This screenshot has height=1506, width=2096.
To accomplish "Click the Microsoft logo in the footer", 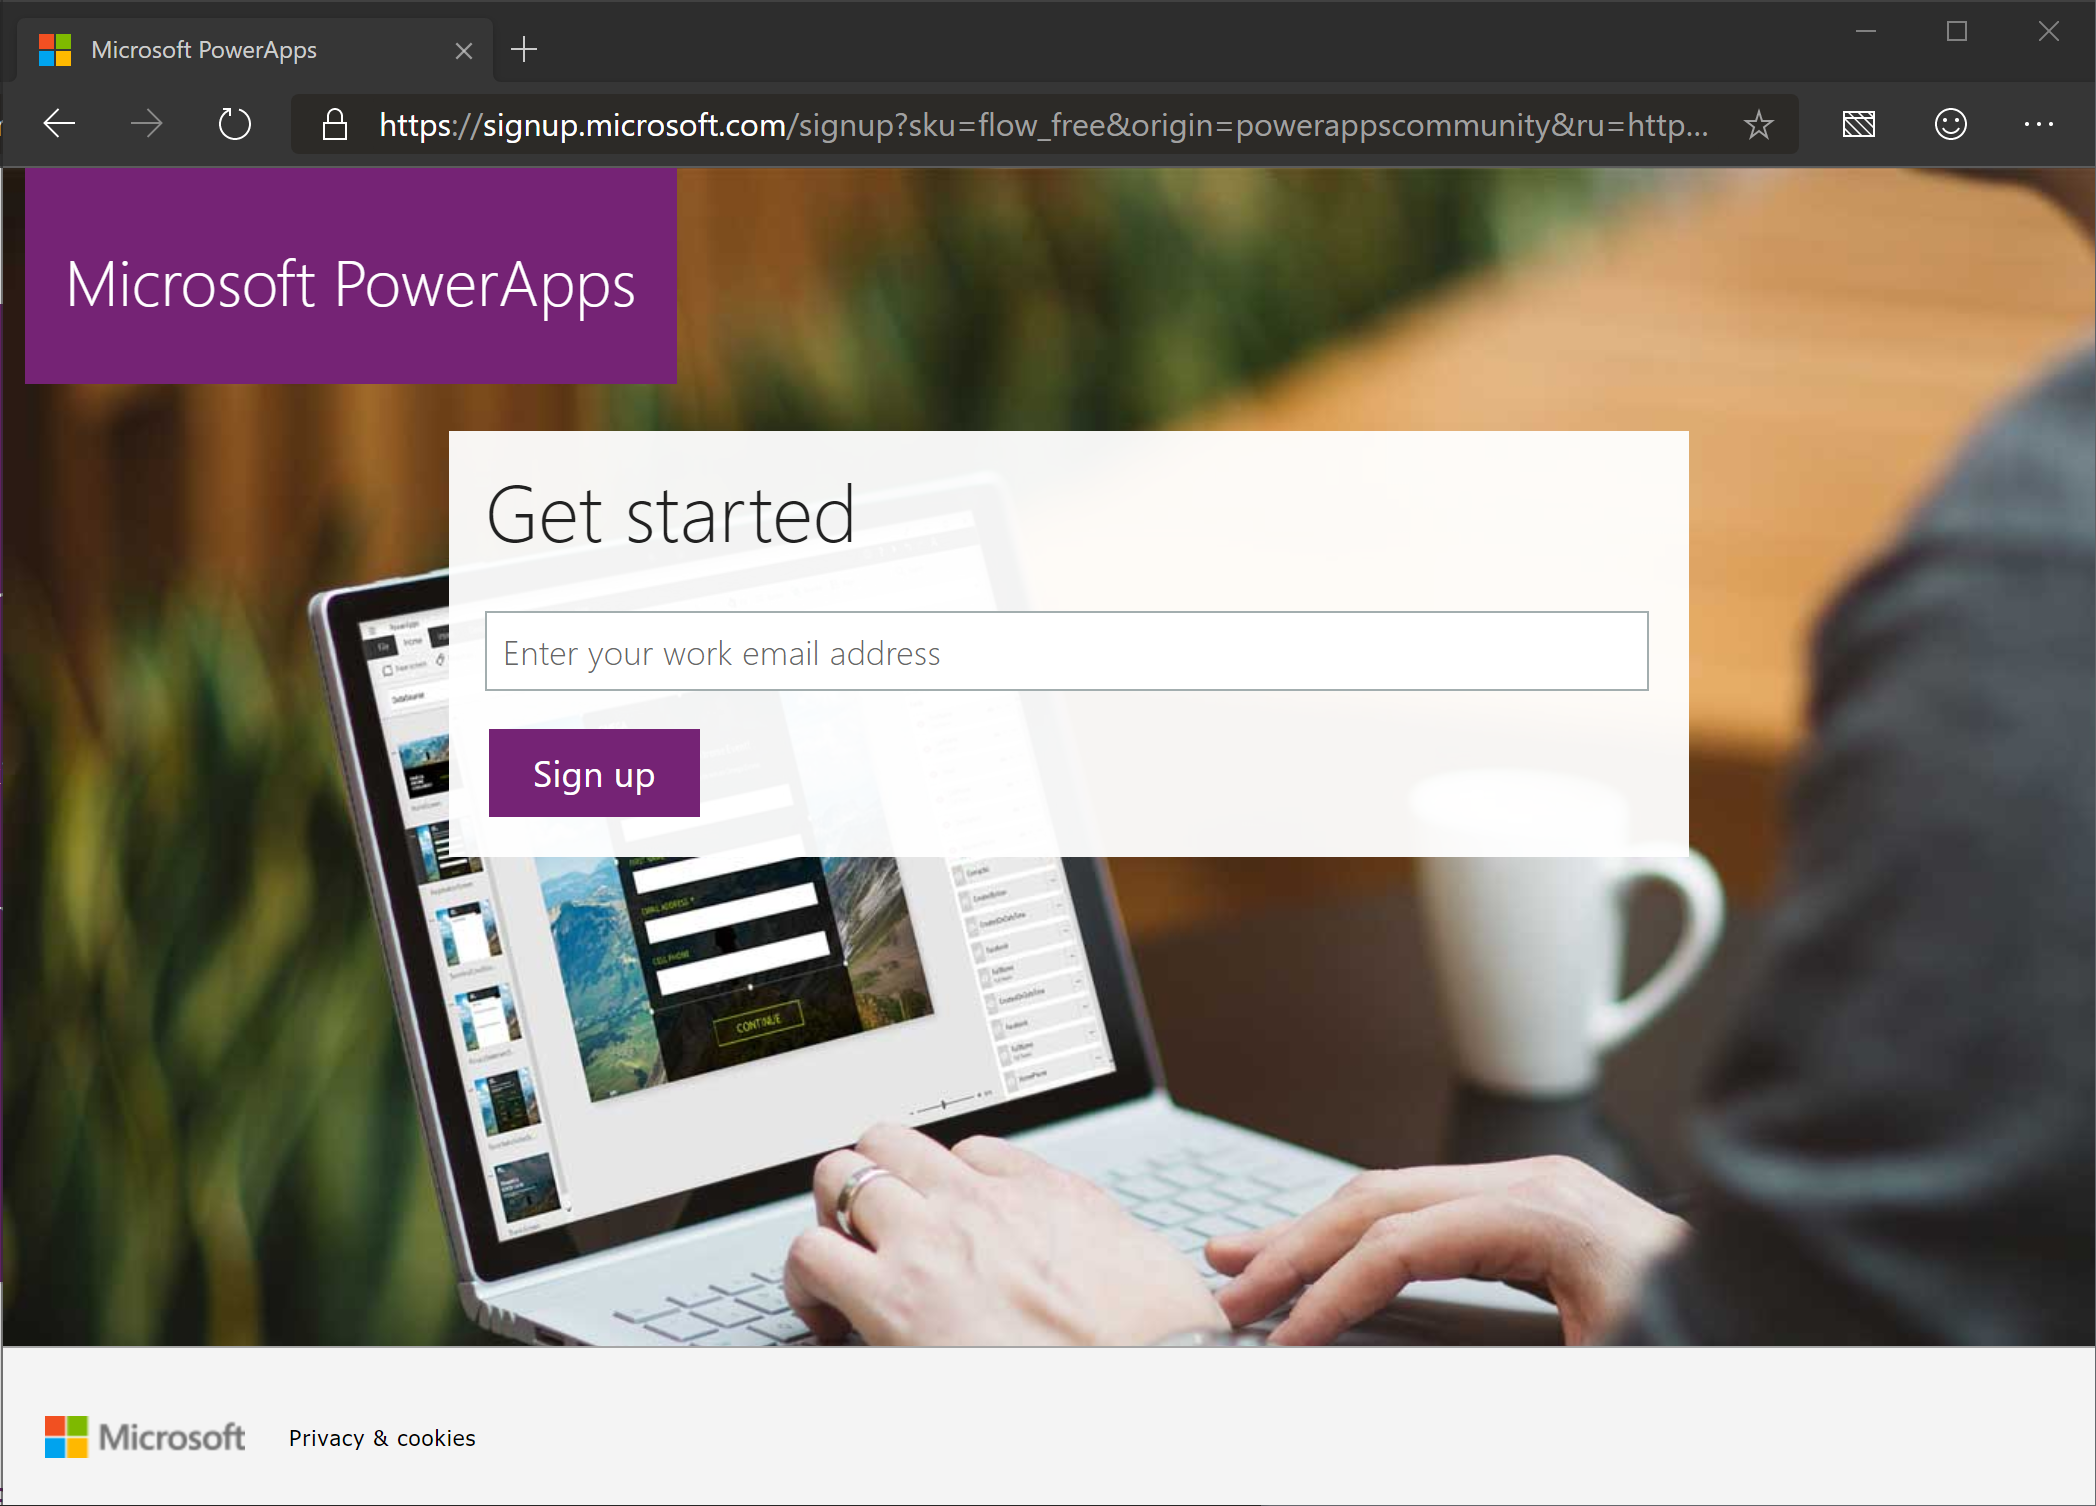I will [146, 1437].
